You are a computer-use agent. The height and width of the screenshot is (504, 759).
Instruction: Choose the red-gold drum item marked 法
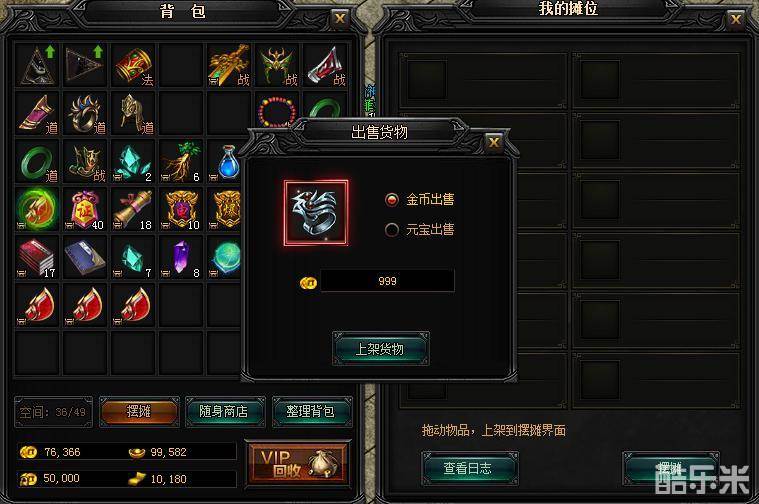click(x=133, y=65)
